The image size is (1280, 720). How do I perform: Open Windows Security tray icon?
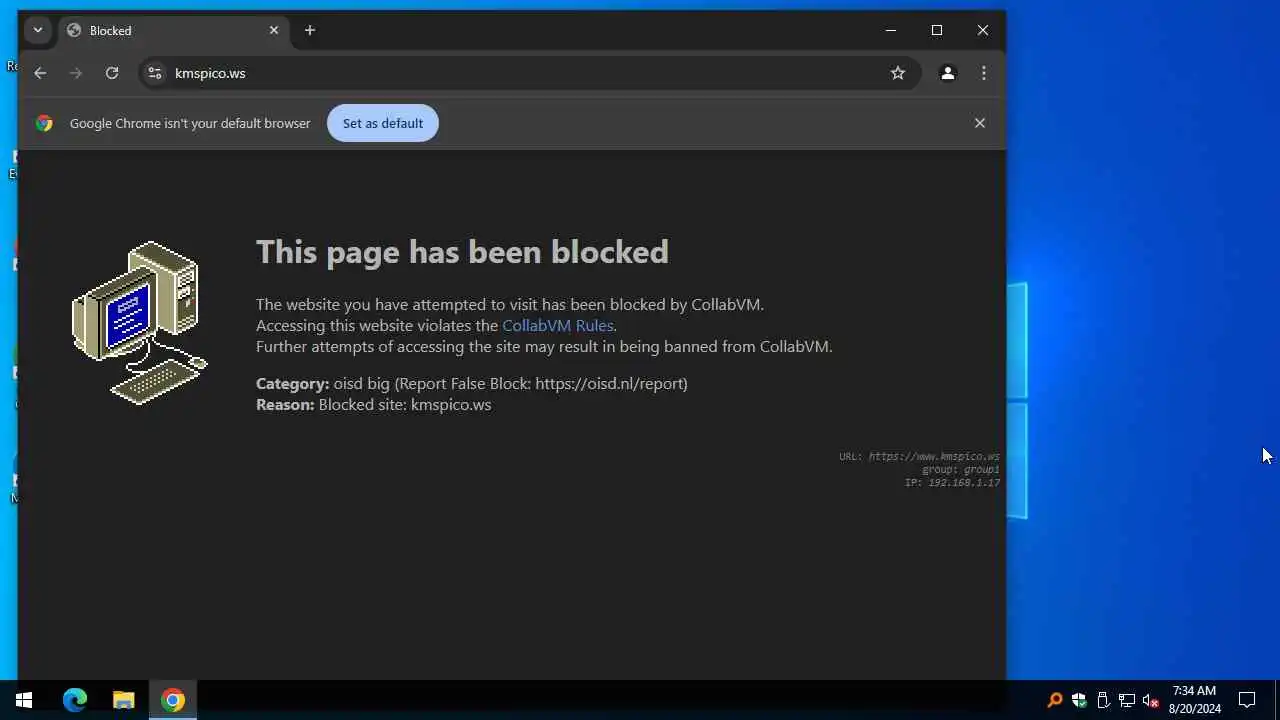[1079, 700]
